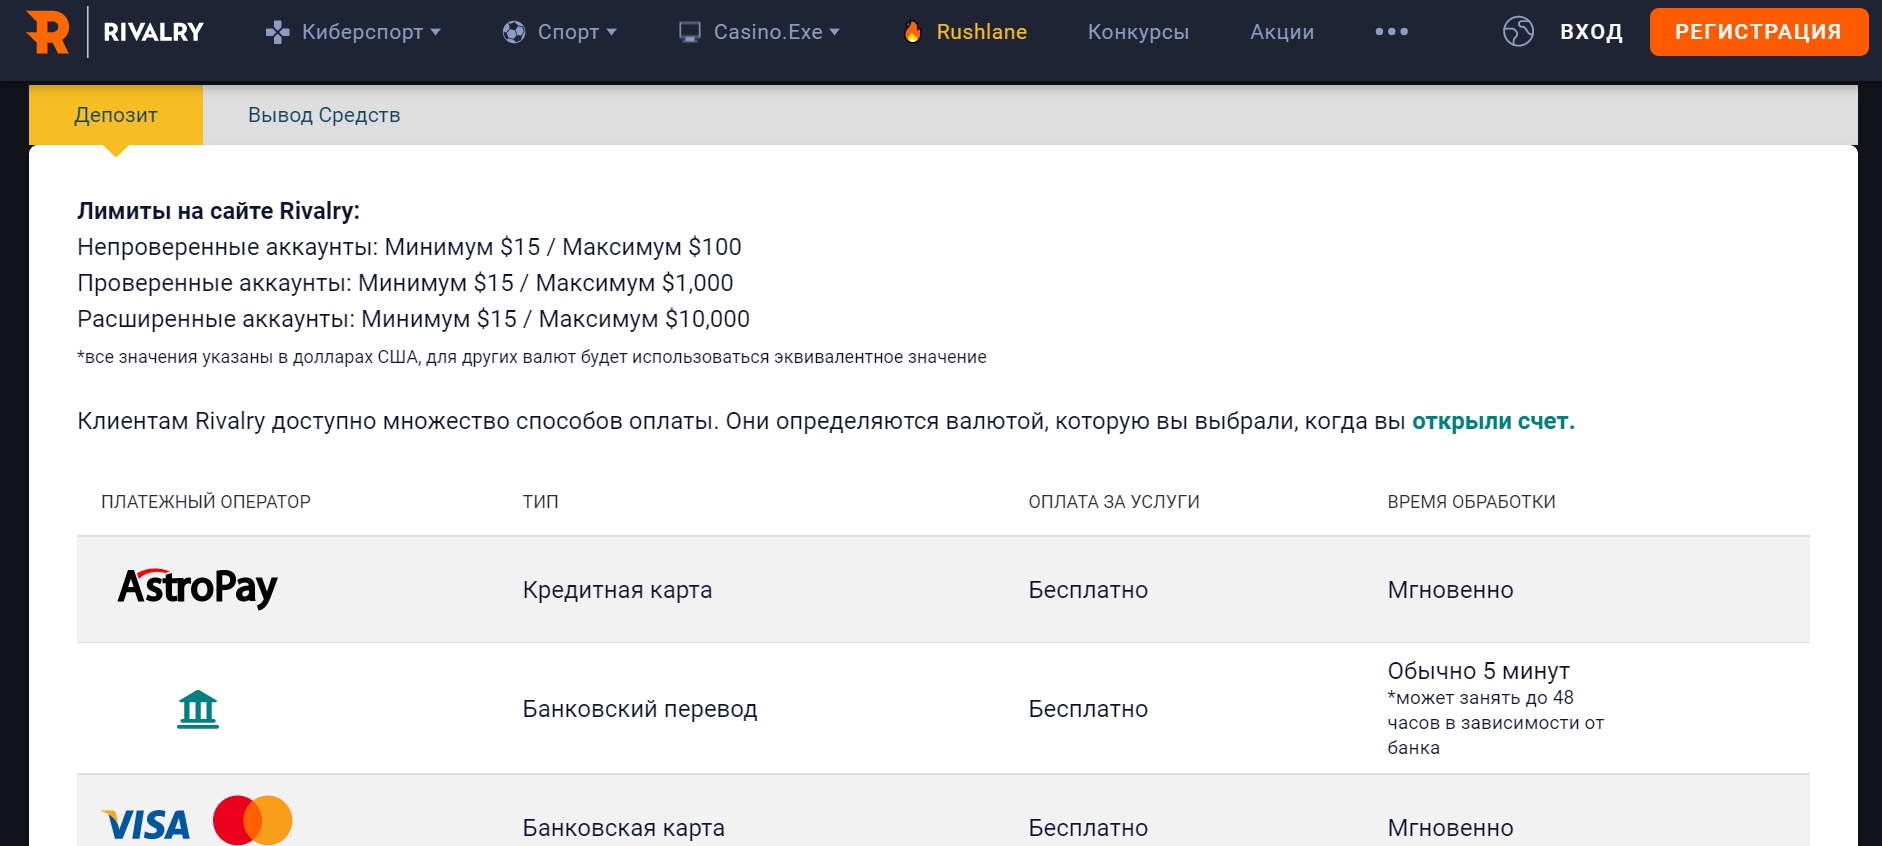Switch to Вывод Средств tab
The height and width of the screenshot is (846, 1882).
click(x=324, y=115)
